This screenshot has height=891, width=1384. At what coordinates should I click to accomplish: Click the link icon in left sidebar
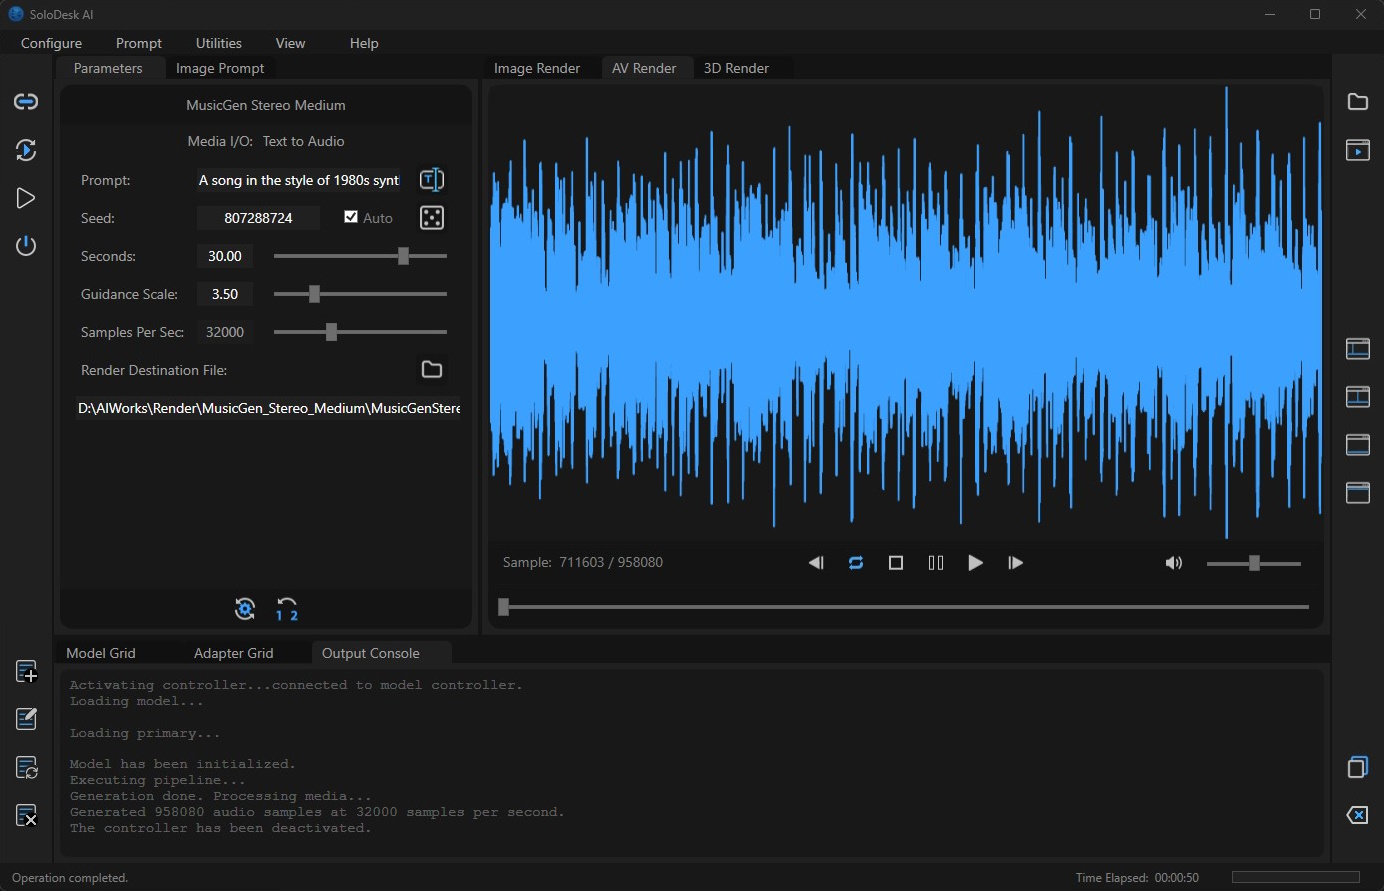[x=26, y=102]
